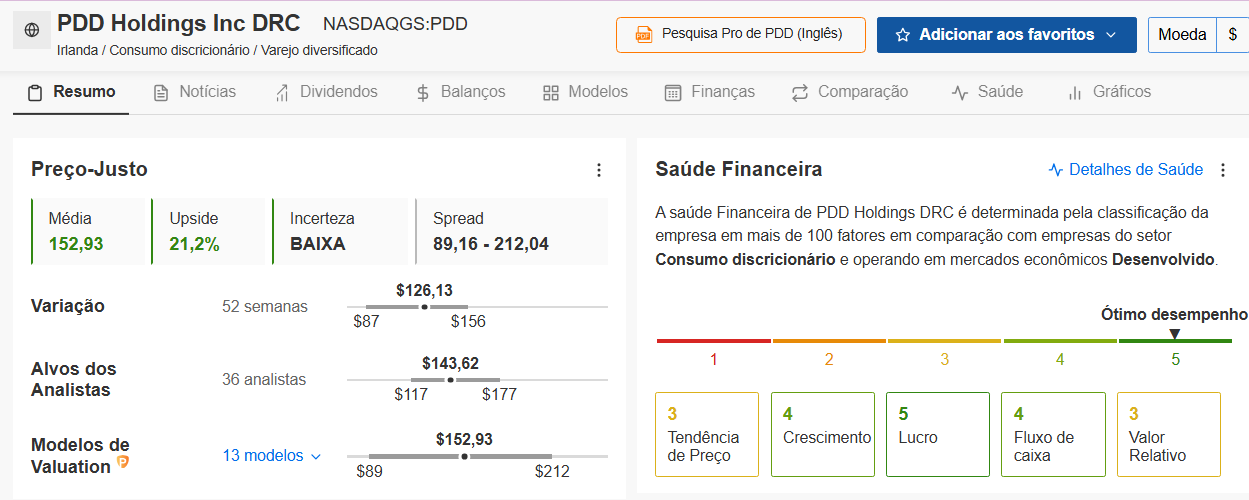
Task: Click the three-dot menu in Preço-Justo panel
Action: point(599,170)
